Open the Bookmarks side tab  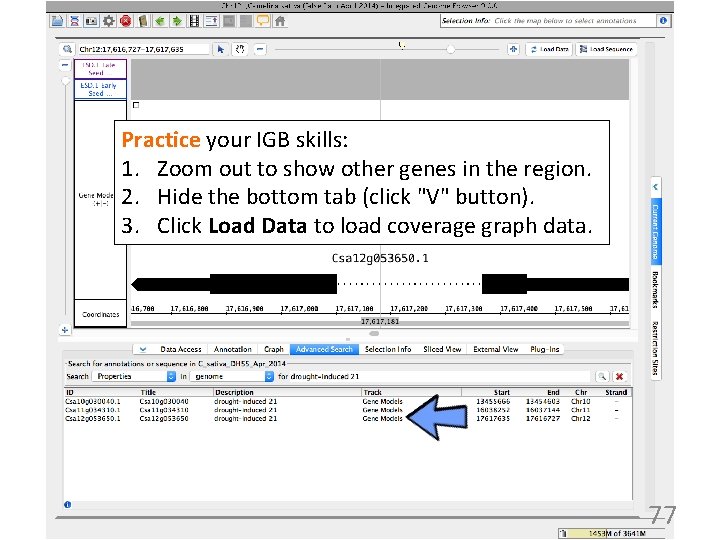pos(656,290)
